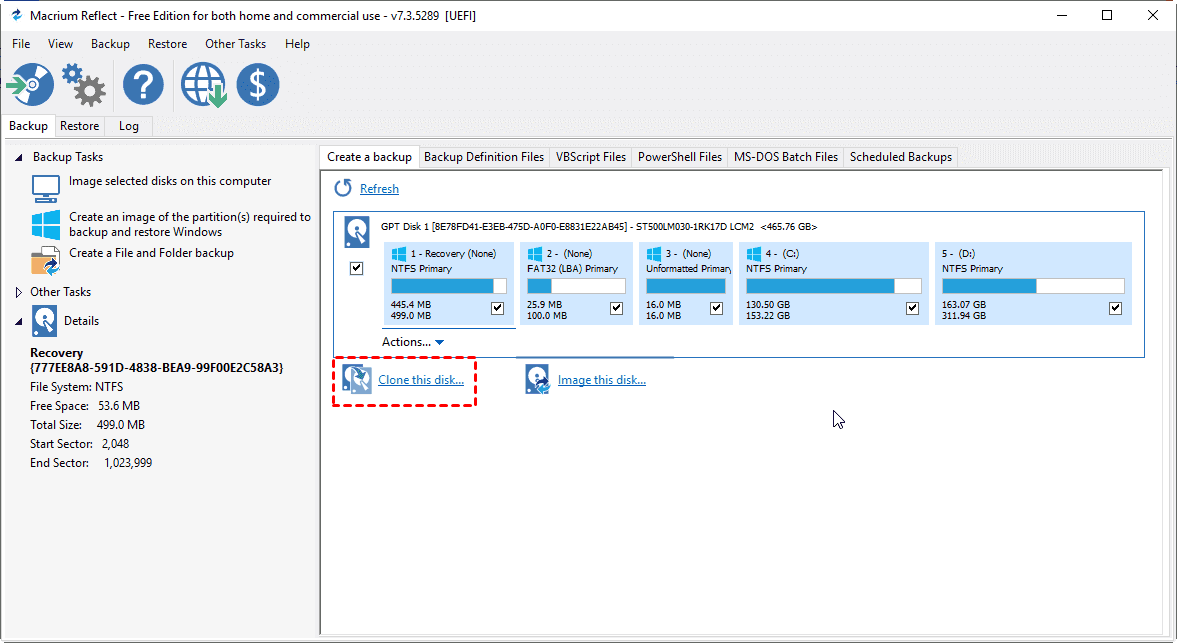Image resolution: width=1177 pixels, height=643 pixels.
Task: Click the Image this disk link
Action: click(x=601, y=380)
